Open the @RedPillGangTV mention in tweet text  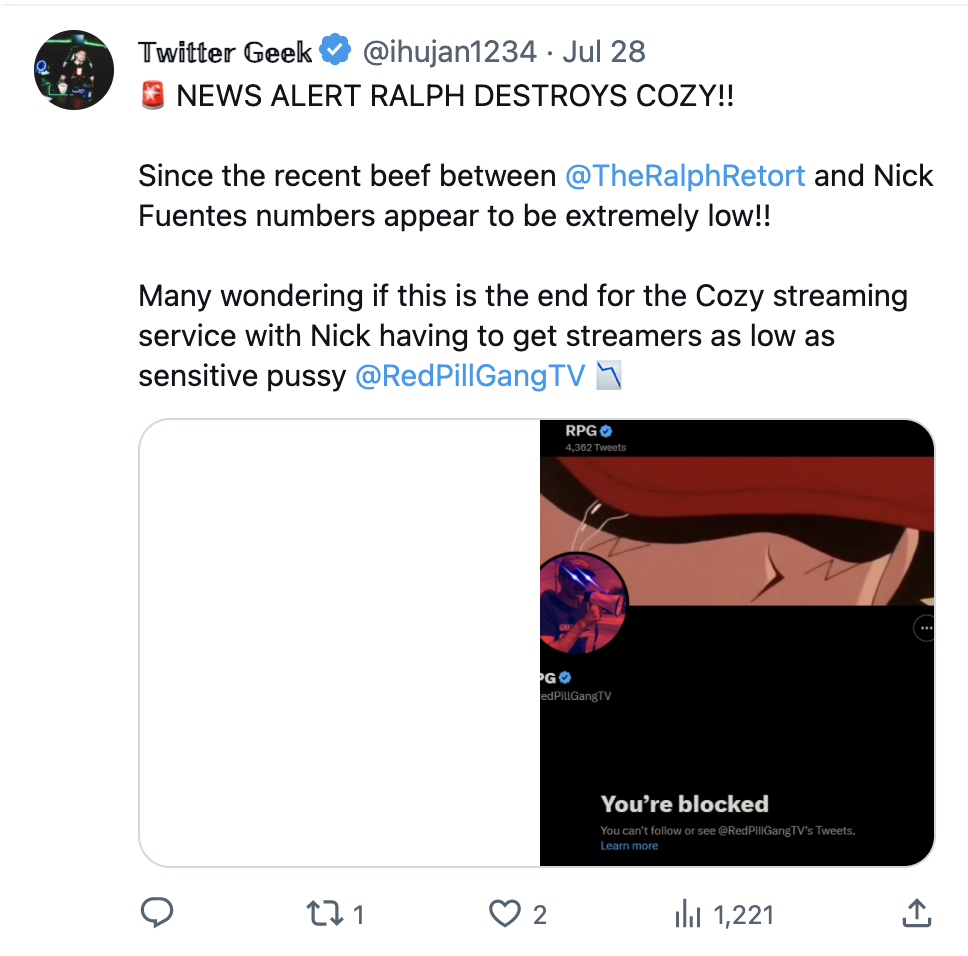470,376
